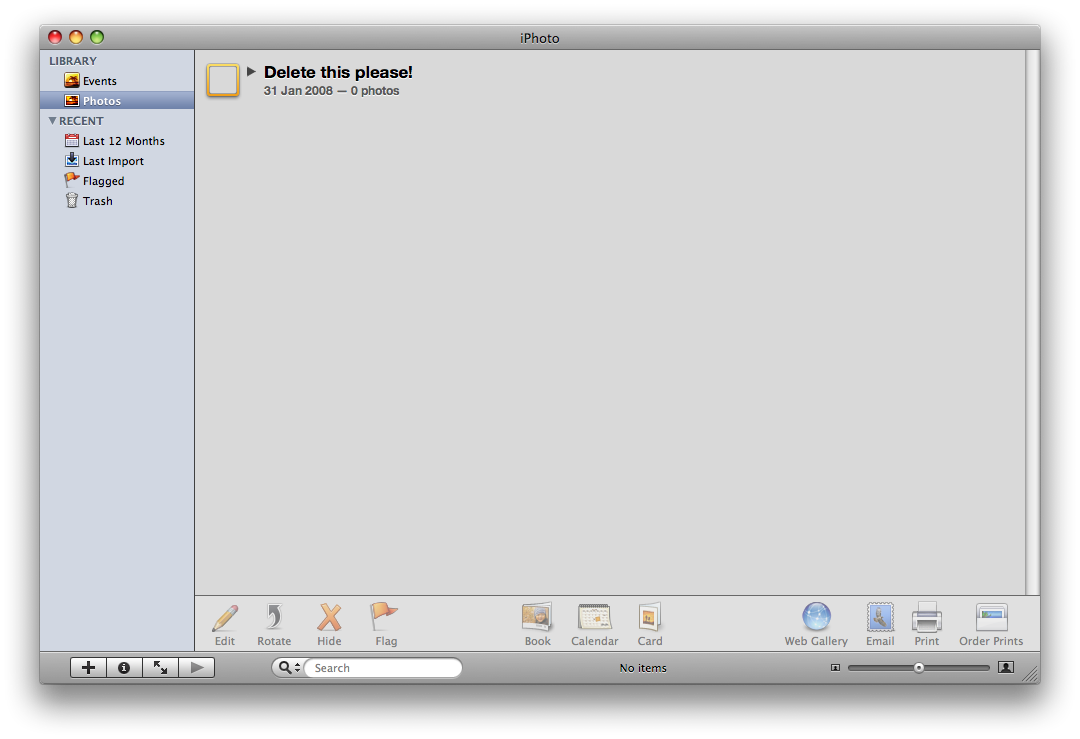1080x739 pixels.
Task: Click the Last 12 Months calendar icon
Action: [72, 140]
